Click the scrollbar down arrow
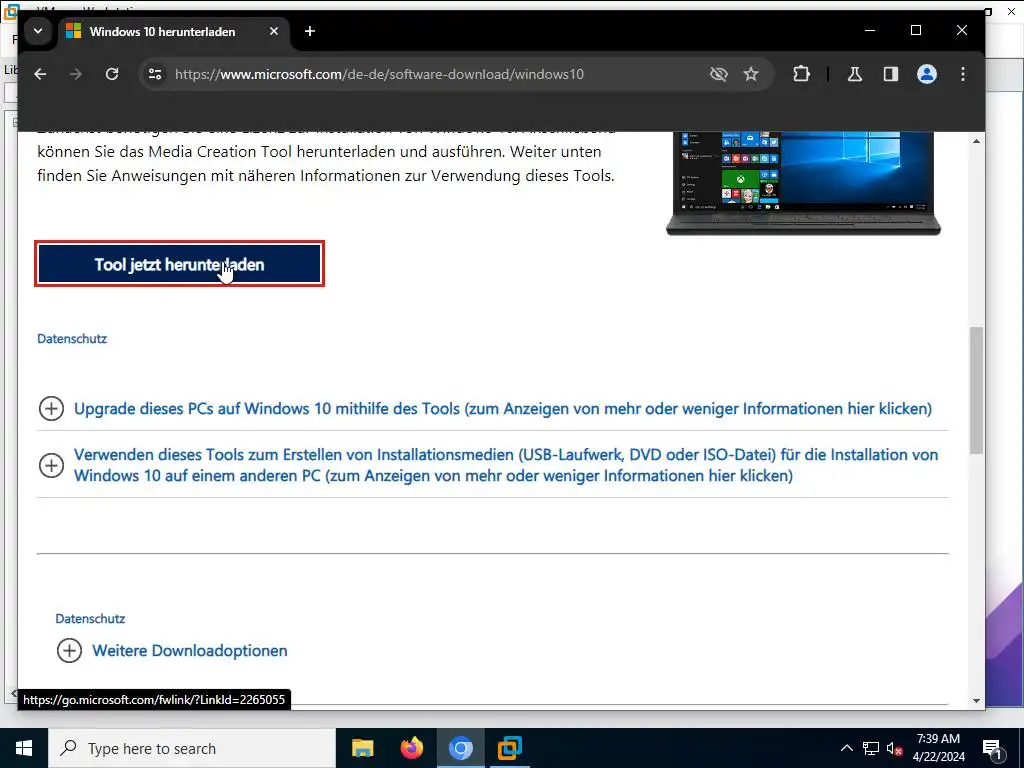Image resolution: width=1024 pixels, height=768 pixels. click(976, 701)
